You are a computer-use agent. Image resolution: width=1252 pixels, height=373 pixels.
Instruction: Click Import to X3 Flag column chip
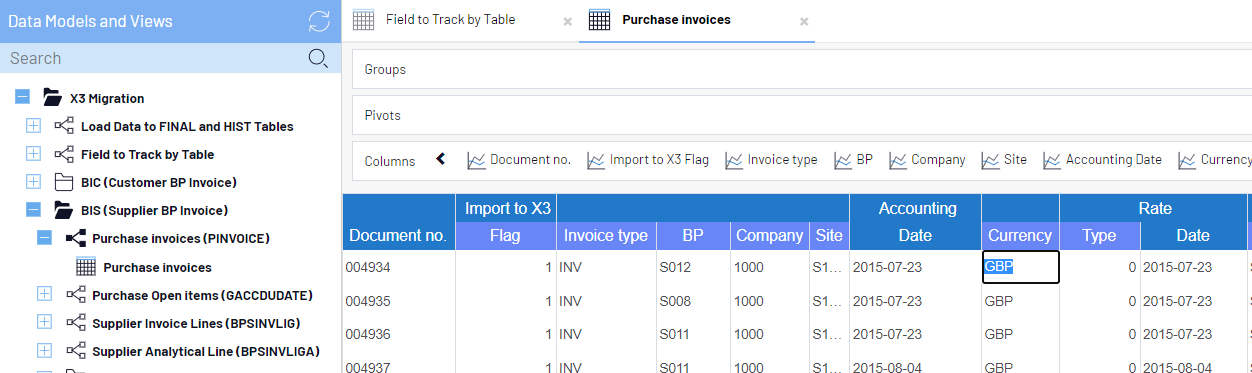(648, 159)
